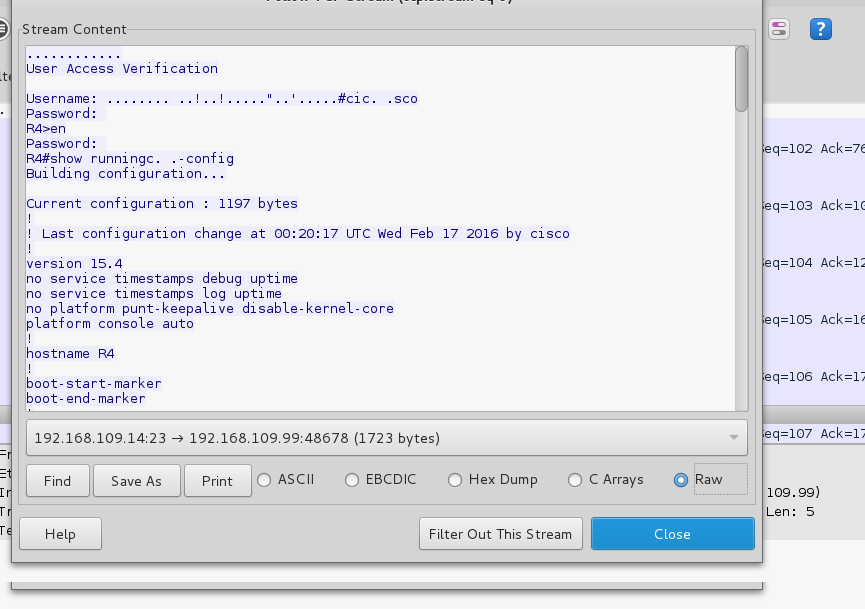Click the Print button
This screenshot has width=865, height=609.
click(x=217, y=481)
